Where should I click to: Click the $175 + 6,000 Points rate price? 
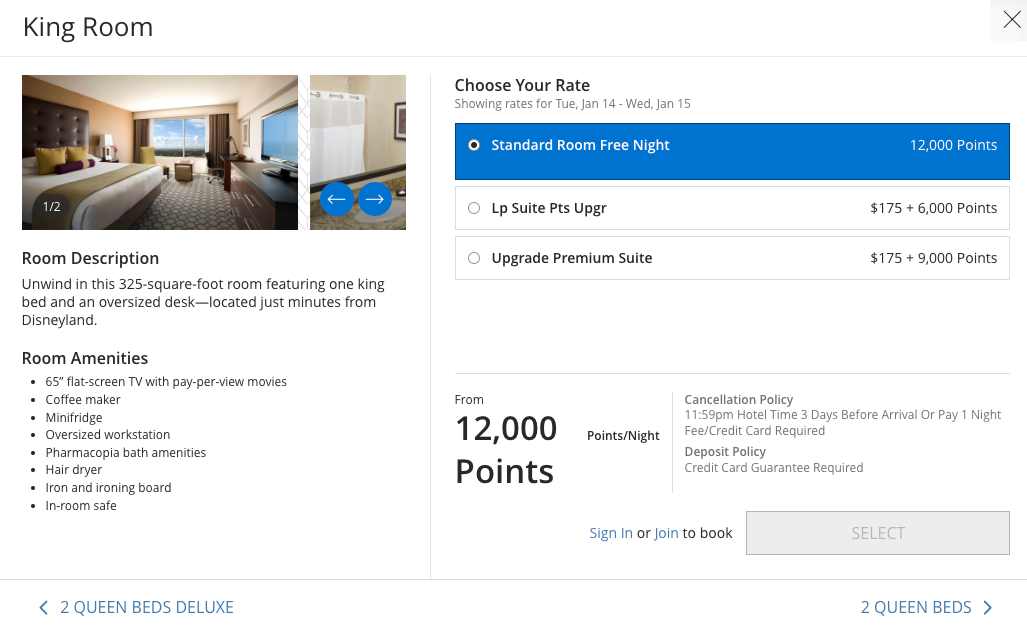933,208
